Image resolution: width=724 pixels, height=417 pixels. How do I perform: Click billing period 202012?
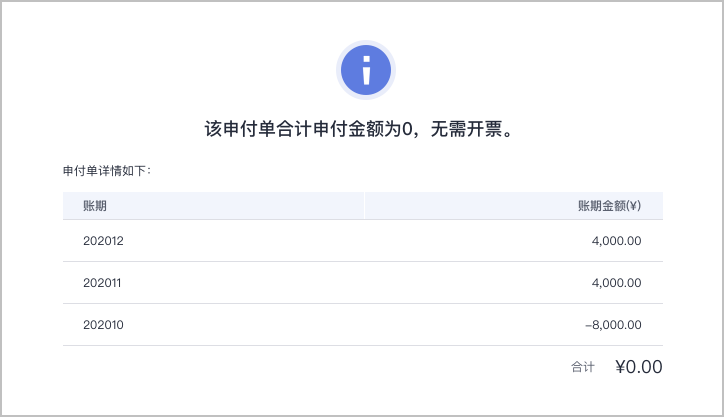point(103,241)
